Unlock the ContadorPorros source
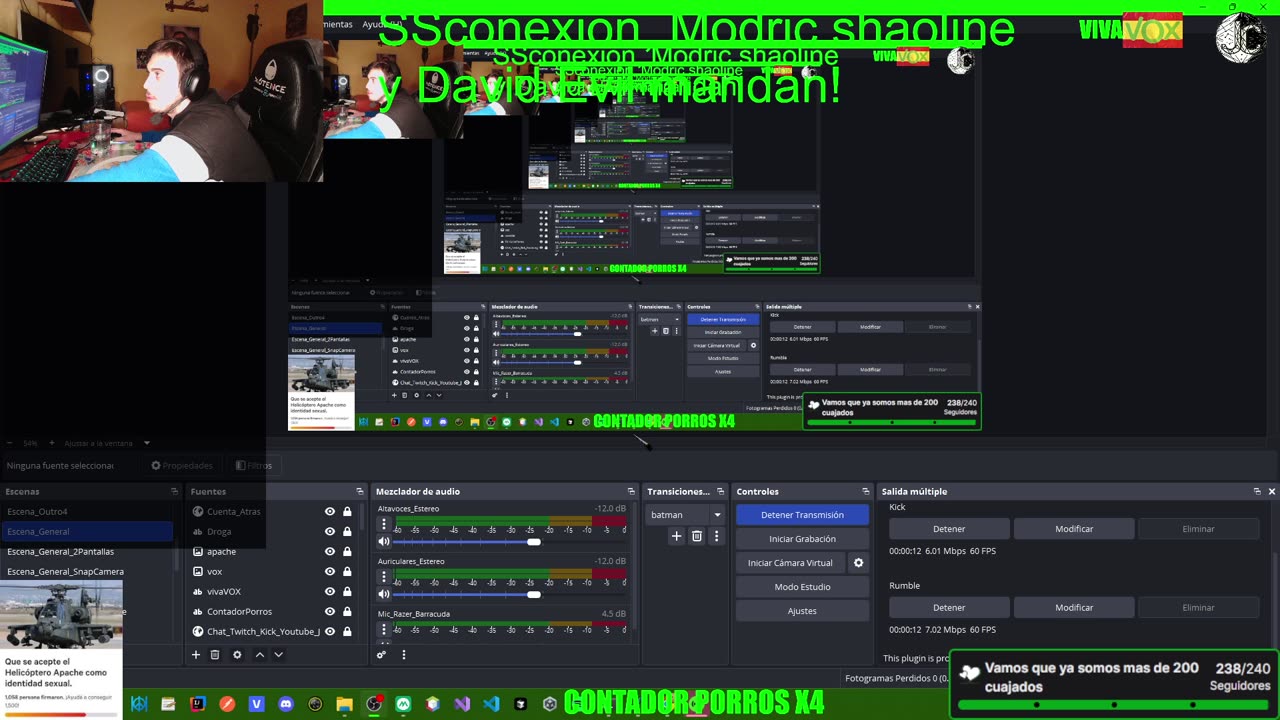1280x720 pixels. pos(347,611)
